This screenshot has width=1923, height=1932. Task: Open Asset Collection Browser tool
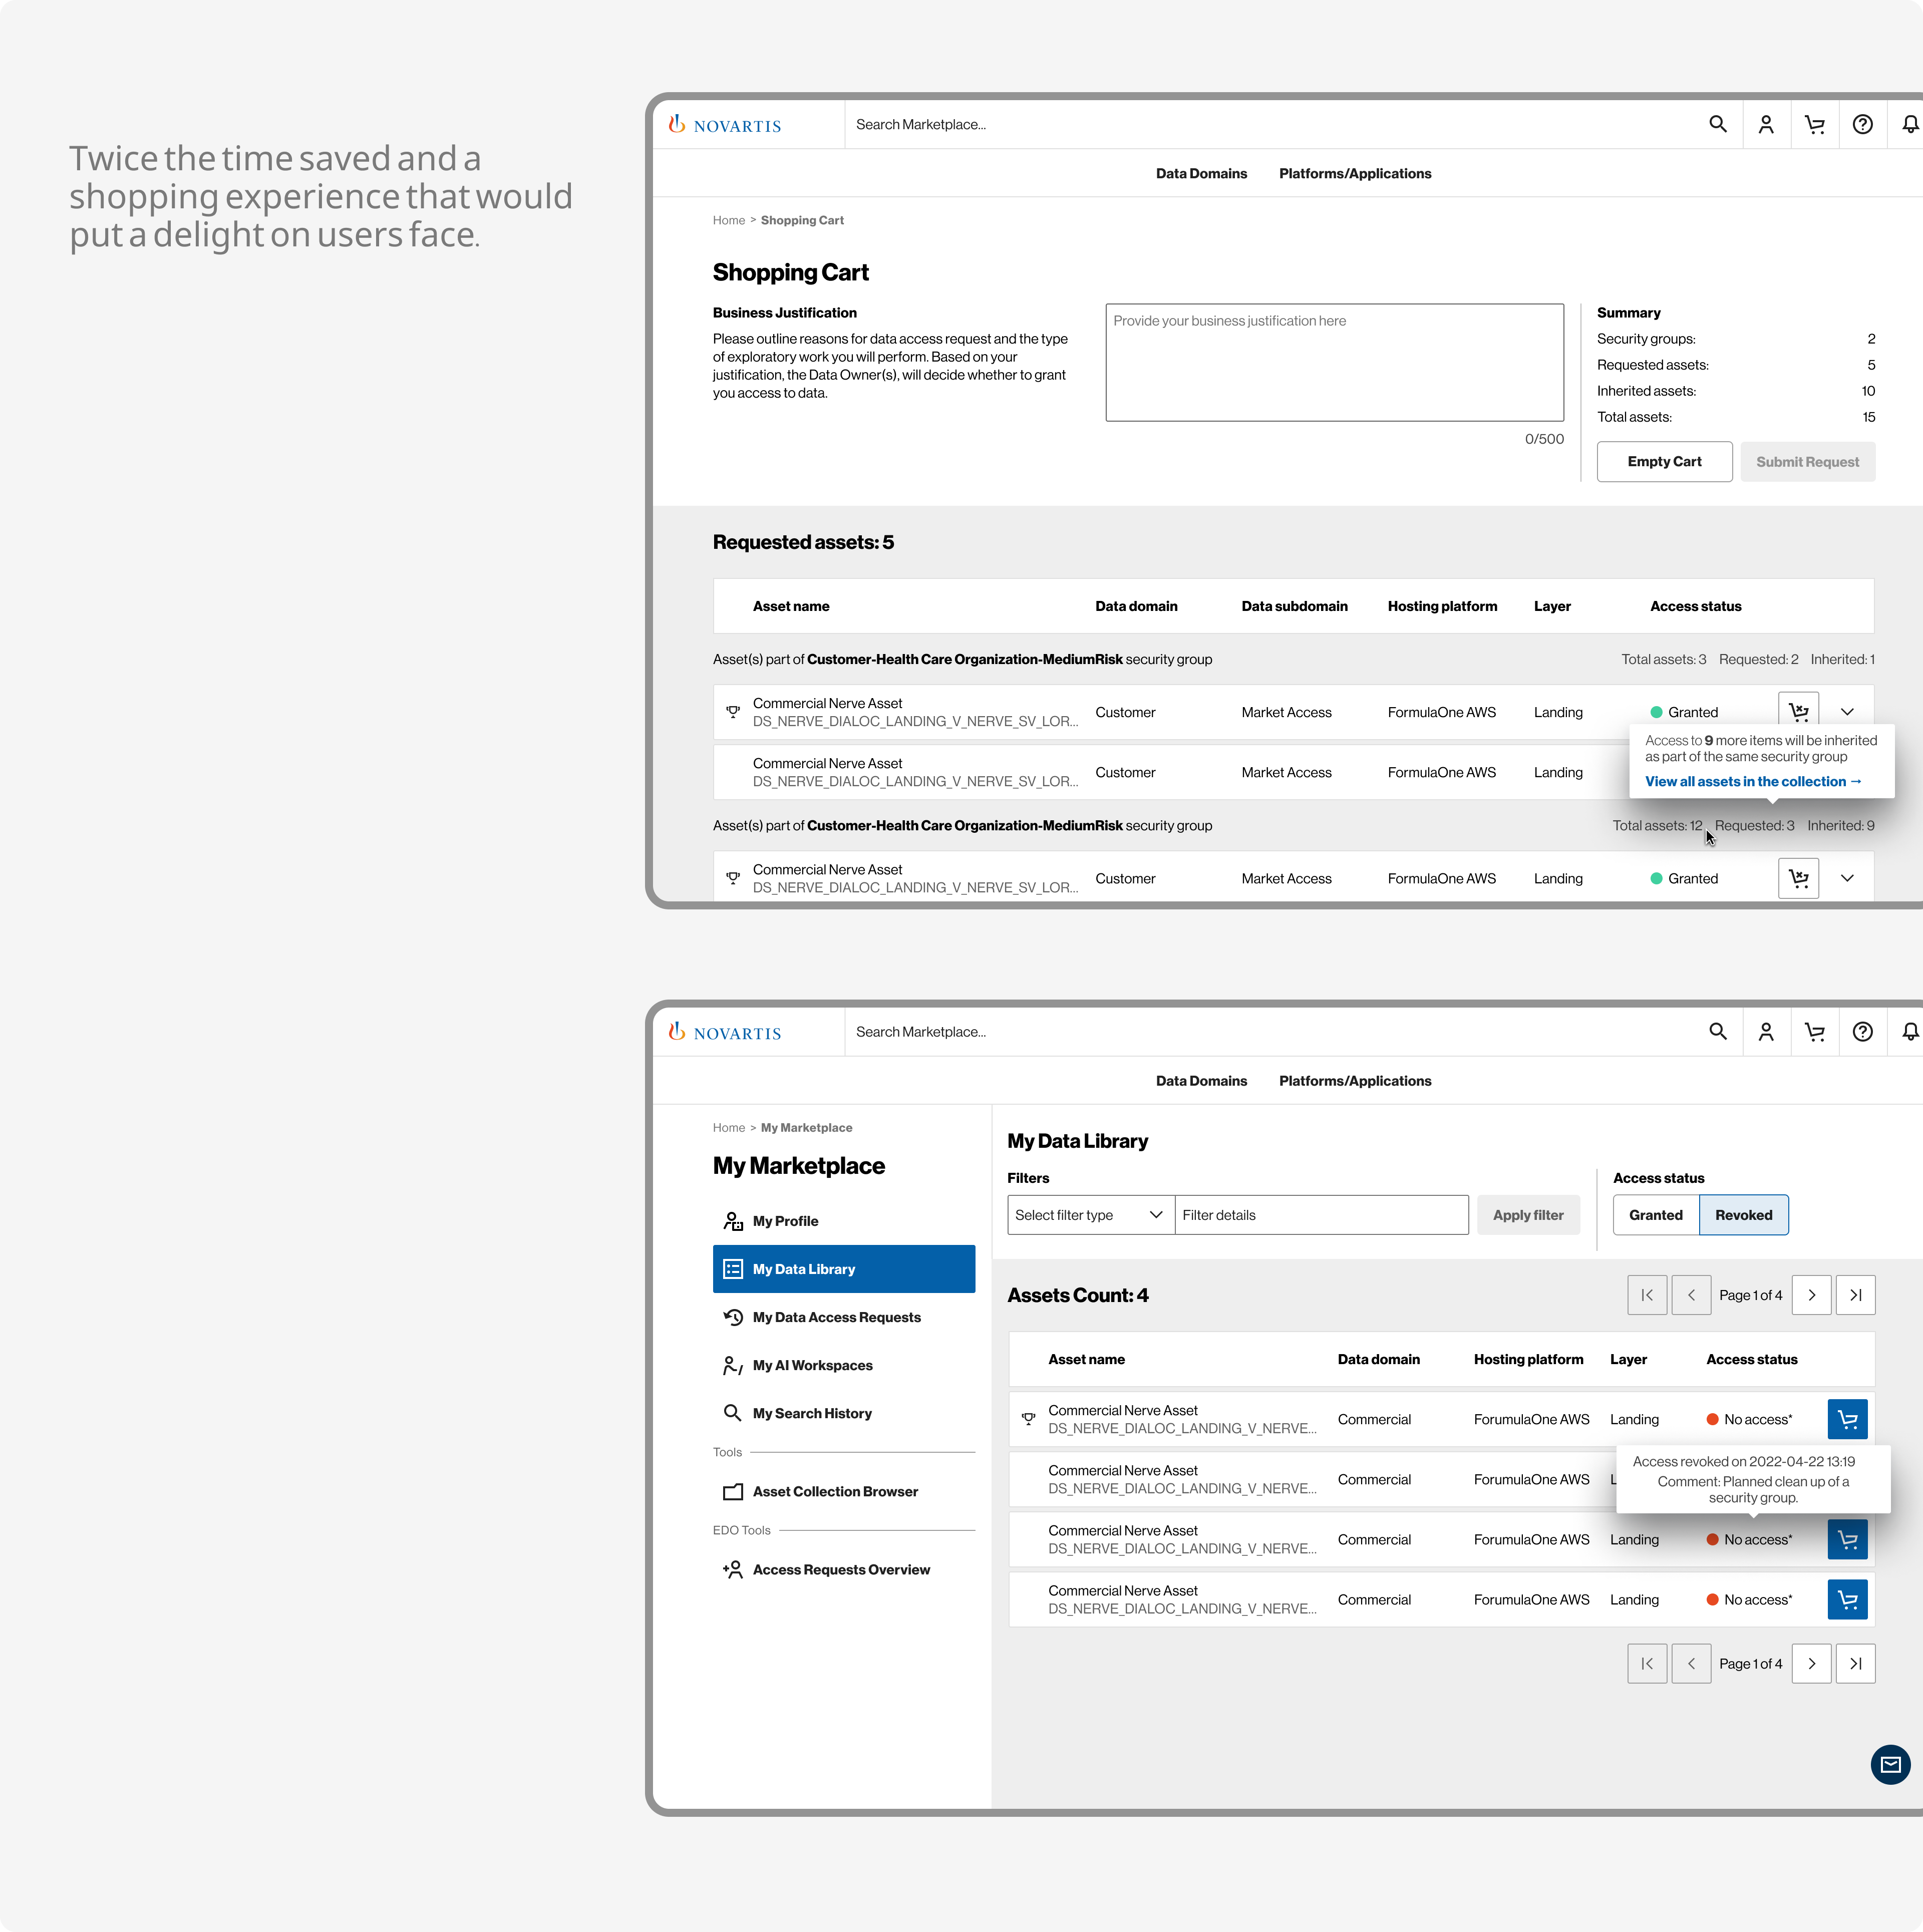coord(843,1491)
